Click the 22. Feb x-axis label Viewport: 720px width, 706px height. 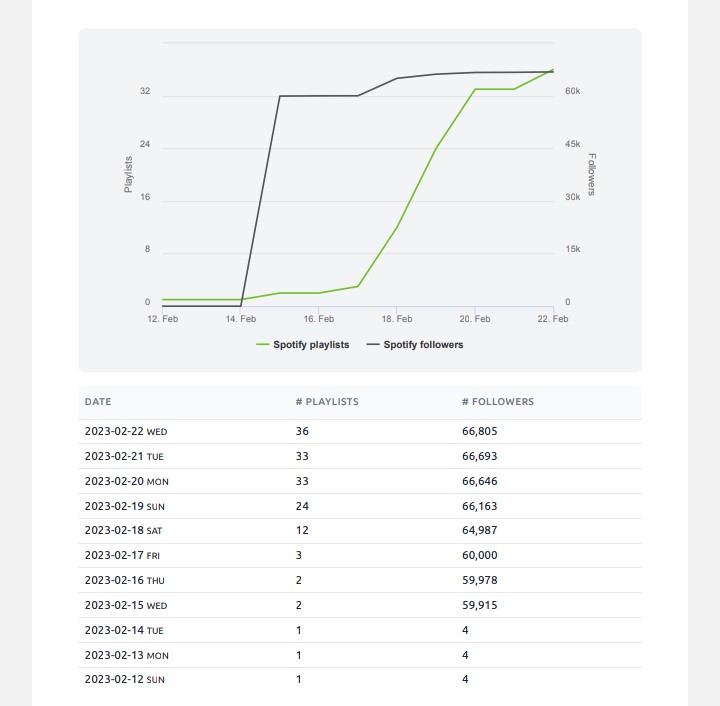tap(553, 319)
